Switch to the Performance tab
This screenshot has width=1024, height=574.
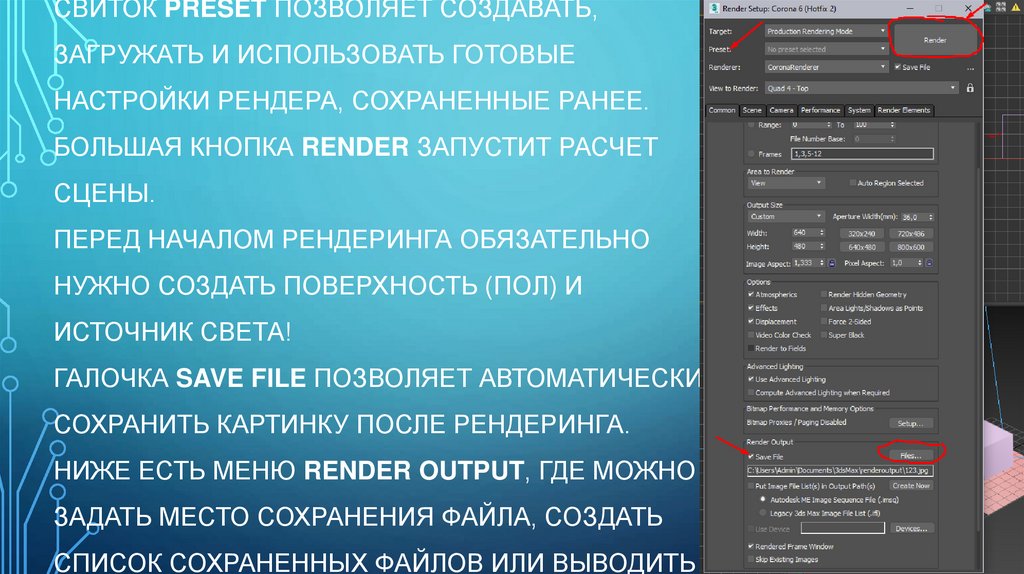(820, 110)
